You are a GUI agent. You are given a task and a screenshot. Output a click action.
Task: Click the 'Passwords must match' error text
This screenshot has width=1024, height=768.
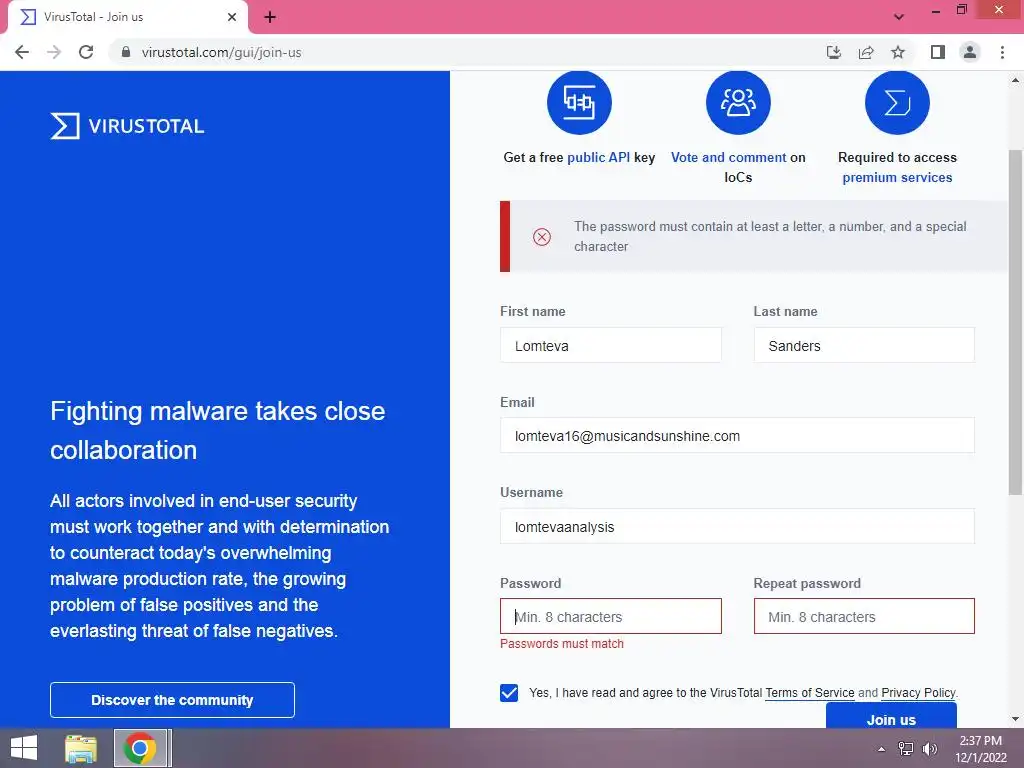click(562, 644)
